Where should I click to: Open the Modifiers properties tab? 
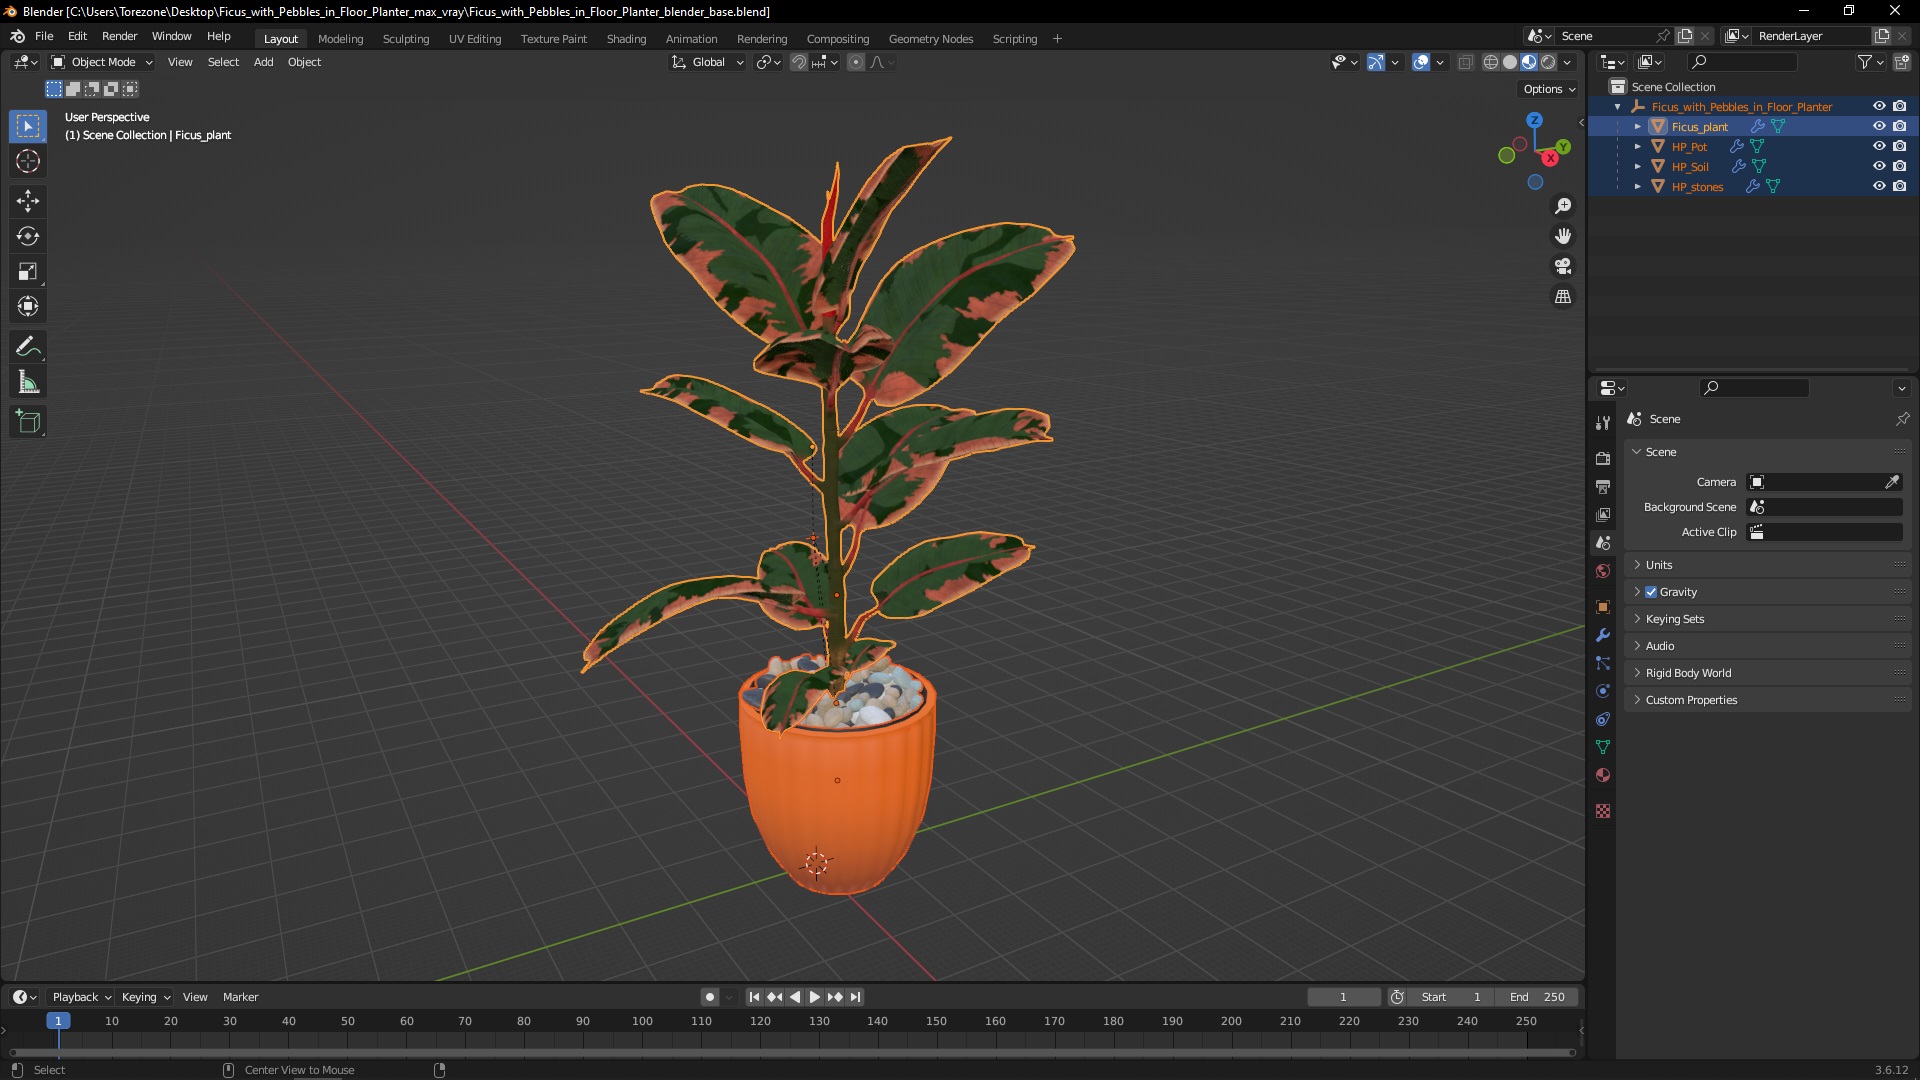[1603, 635]
